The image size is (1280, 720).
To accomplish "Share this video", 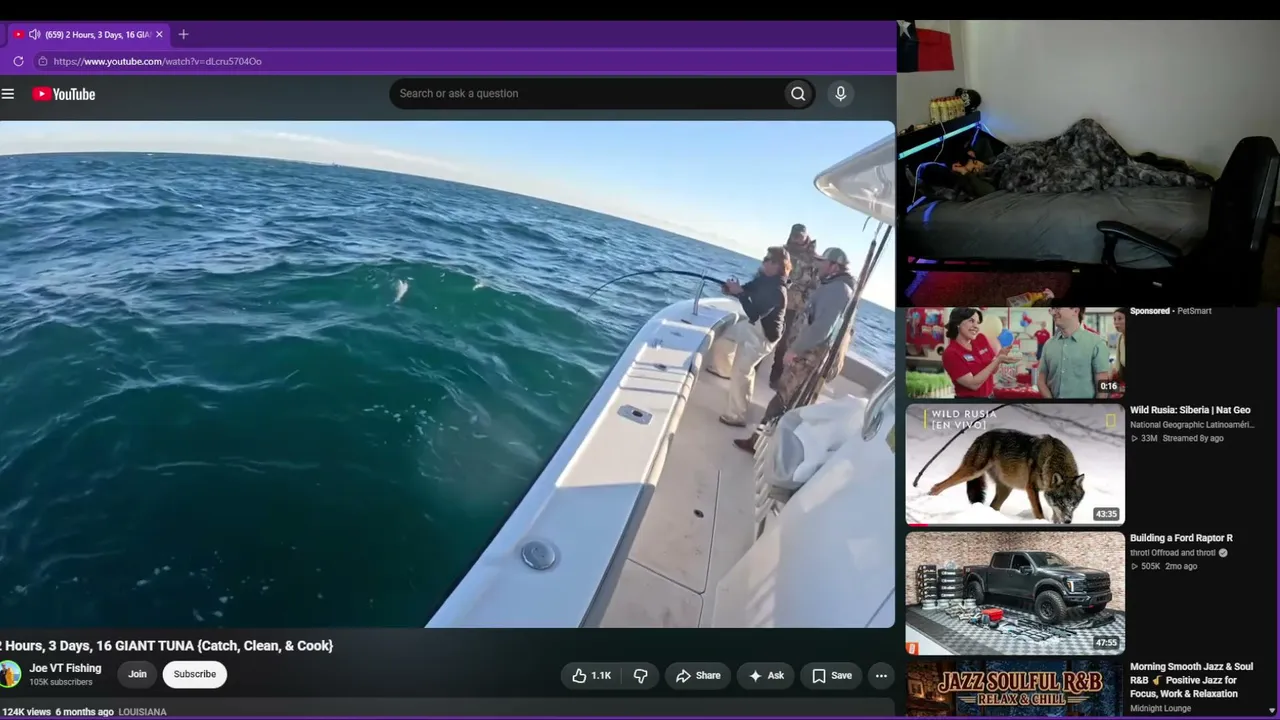I will click(x=698, y=676).
